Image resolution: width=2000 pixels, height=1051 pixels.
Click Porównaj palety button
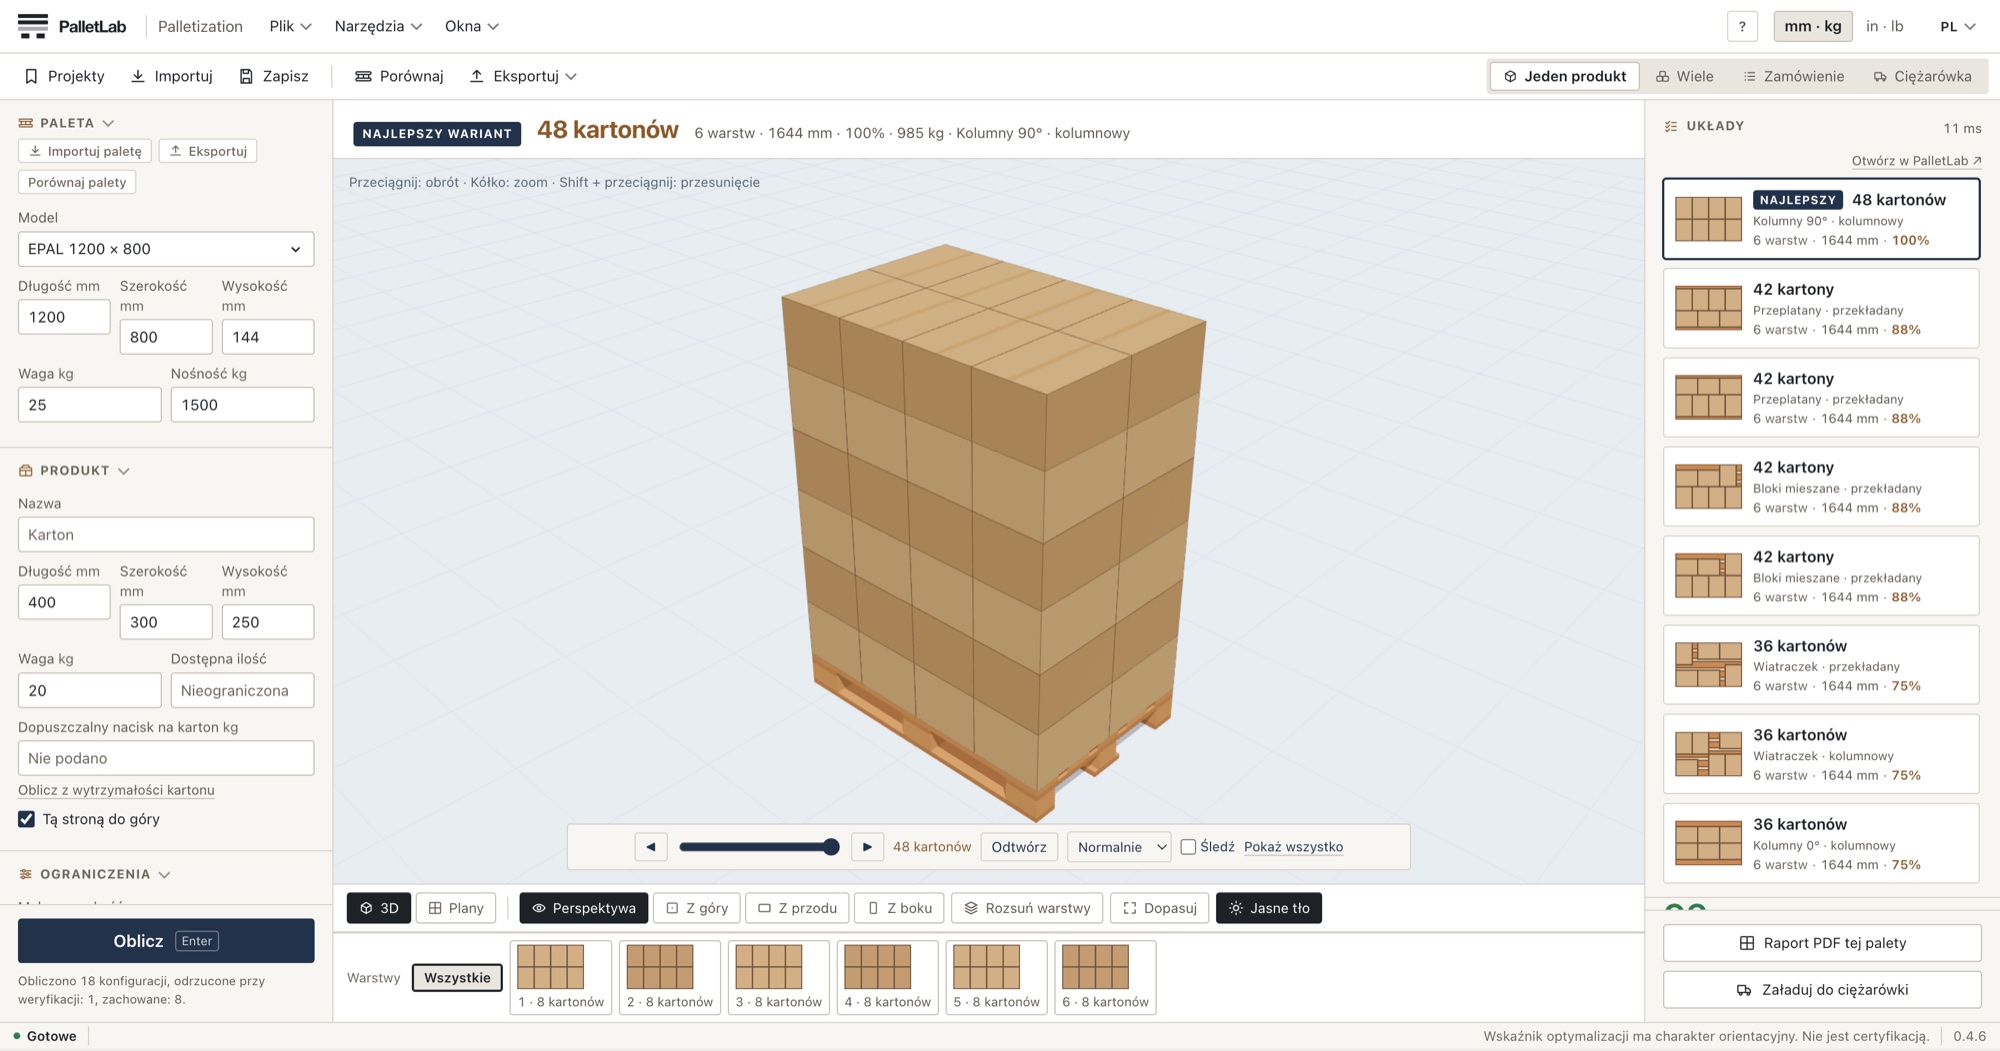[77, 182]
